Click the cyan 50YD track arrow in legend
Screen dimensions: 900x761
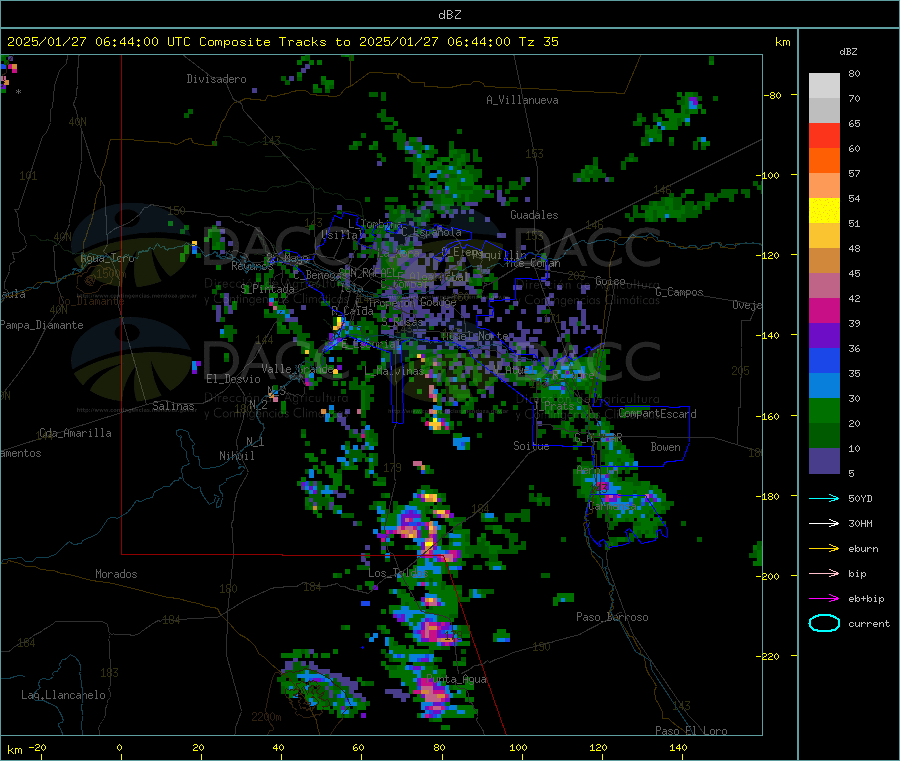(824, 498)
